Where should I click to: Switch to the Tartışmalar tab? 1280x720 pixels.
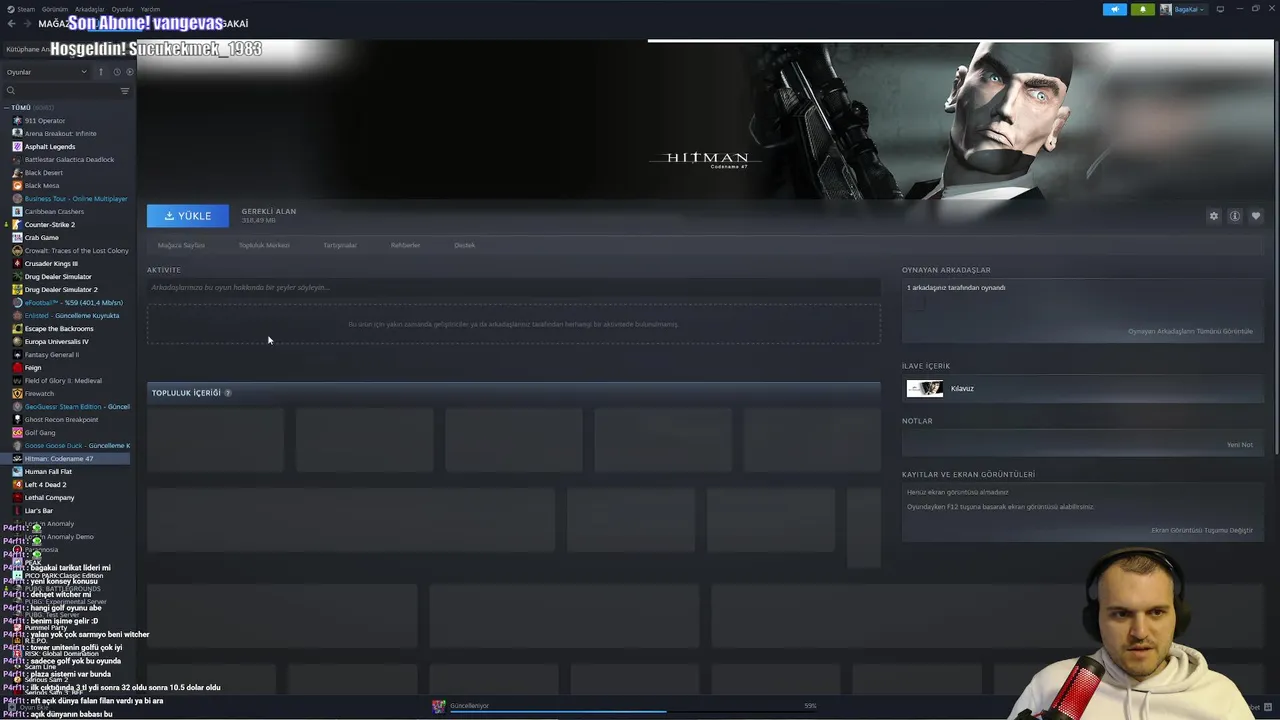(x=340, y=245)
